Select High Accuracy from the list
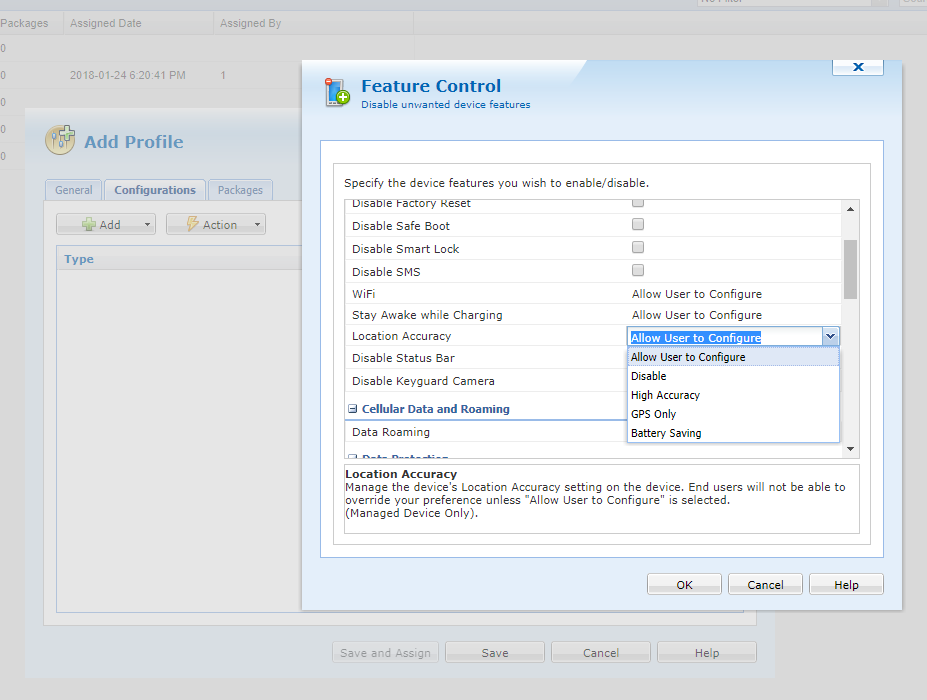This screenshot has width=927, height=700. (x=665, y=395)
